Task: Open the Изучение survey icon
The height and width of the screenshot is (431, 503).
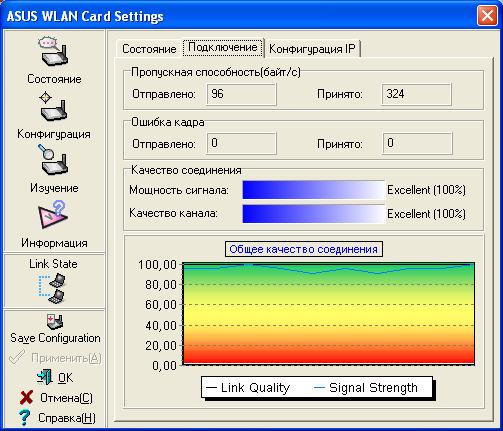Action: 53,160
